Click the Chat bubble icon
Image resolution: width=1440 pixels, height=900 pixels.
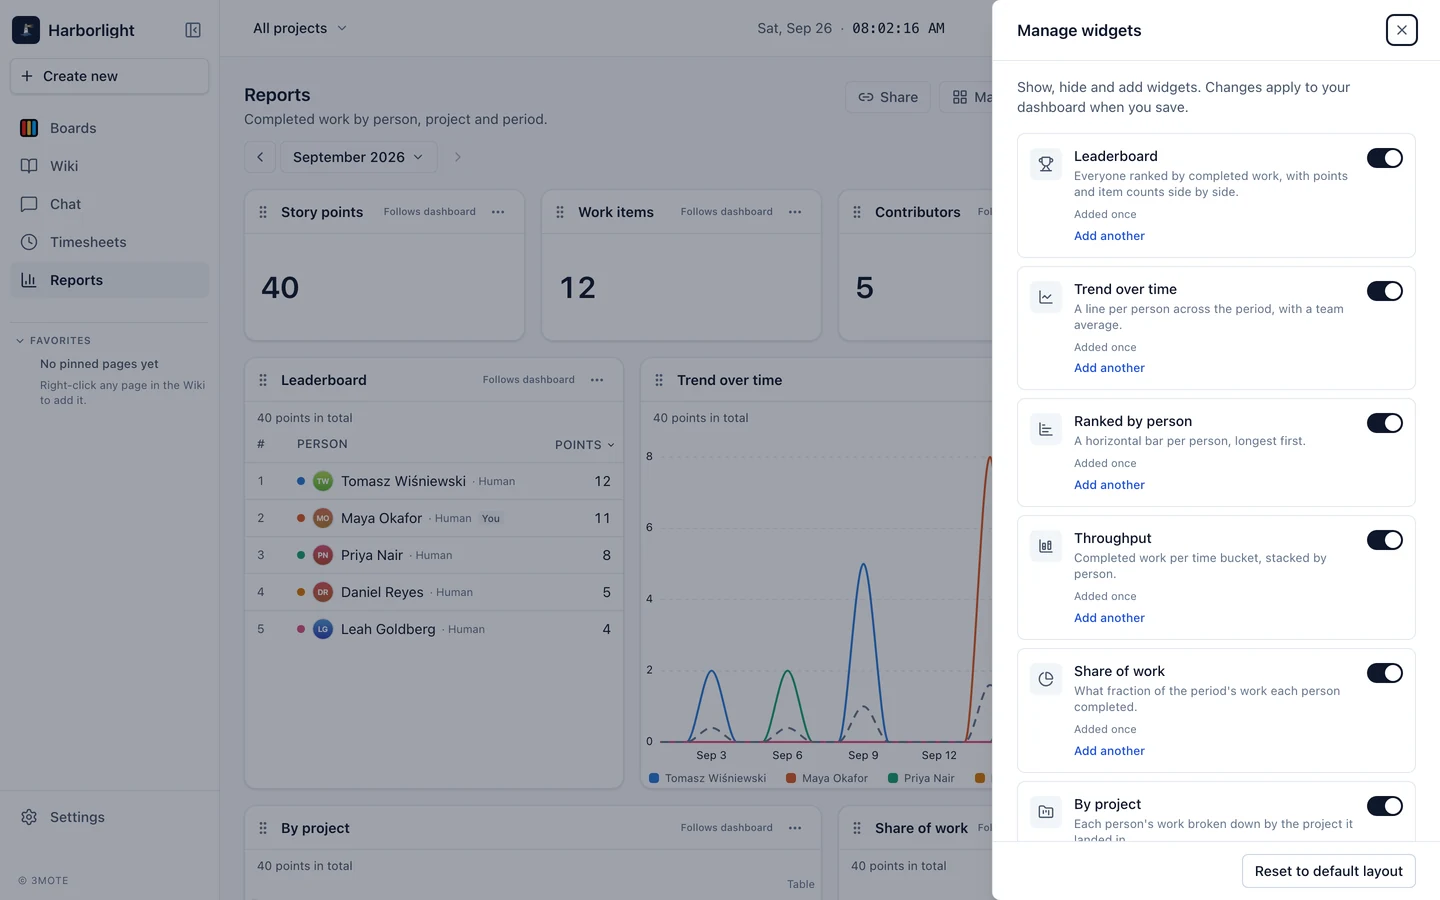[x=29, y=204]
